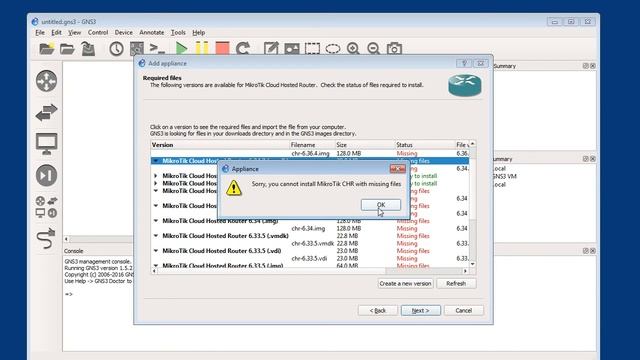The height and width of the screenshot is (360, 640).
Task: Open the Annotate menu
Action: pyautogui.click(x=151, y=33)
